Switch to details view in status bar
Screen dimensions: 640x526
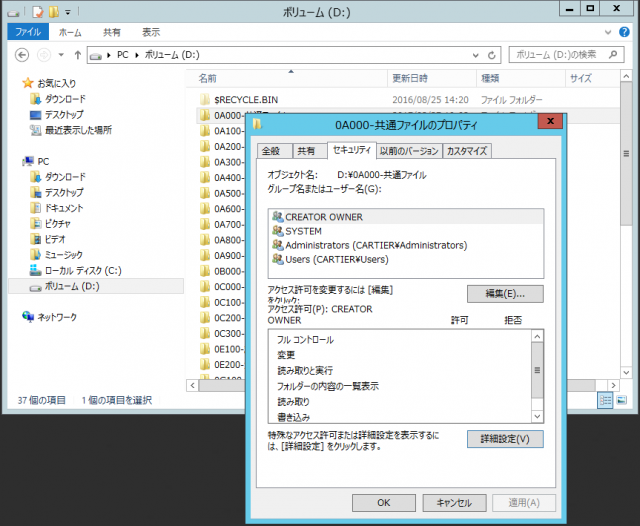click(x=606, y=400)
